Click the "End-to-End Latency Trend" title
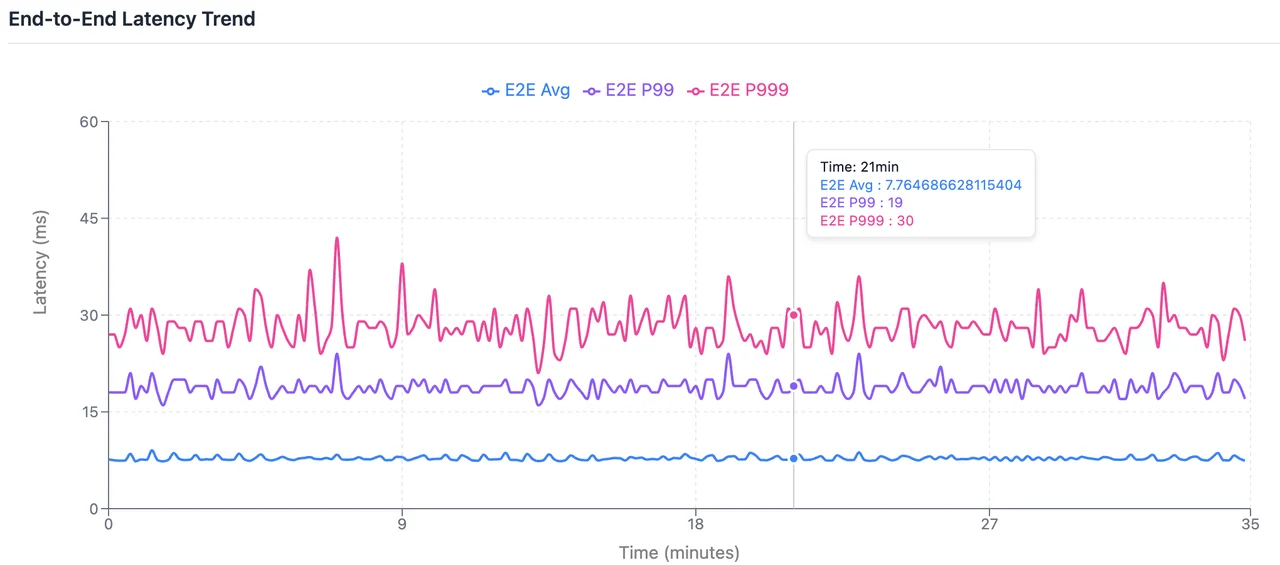This screenshot has height=565, width=1280. [x=132, y=19]
